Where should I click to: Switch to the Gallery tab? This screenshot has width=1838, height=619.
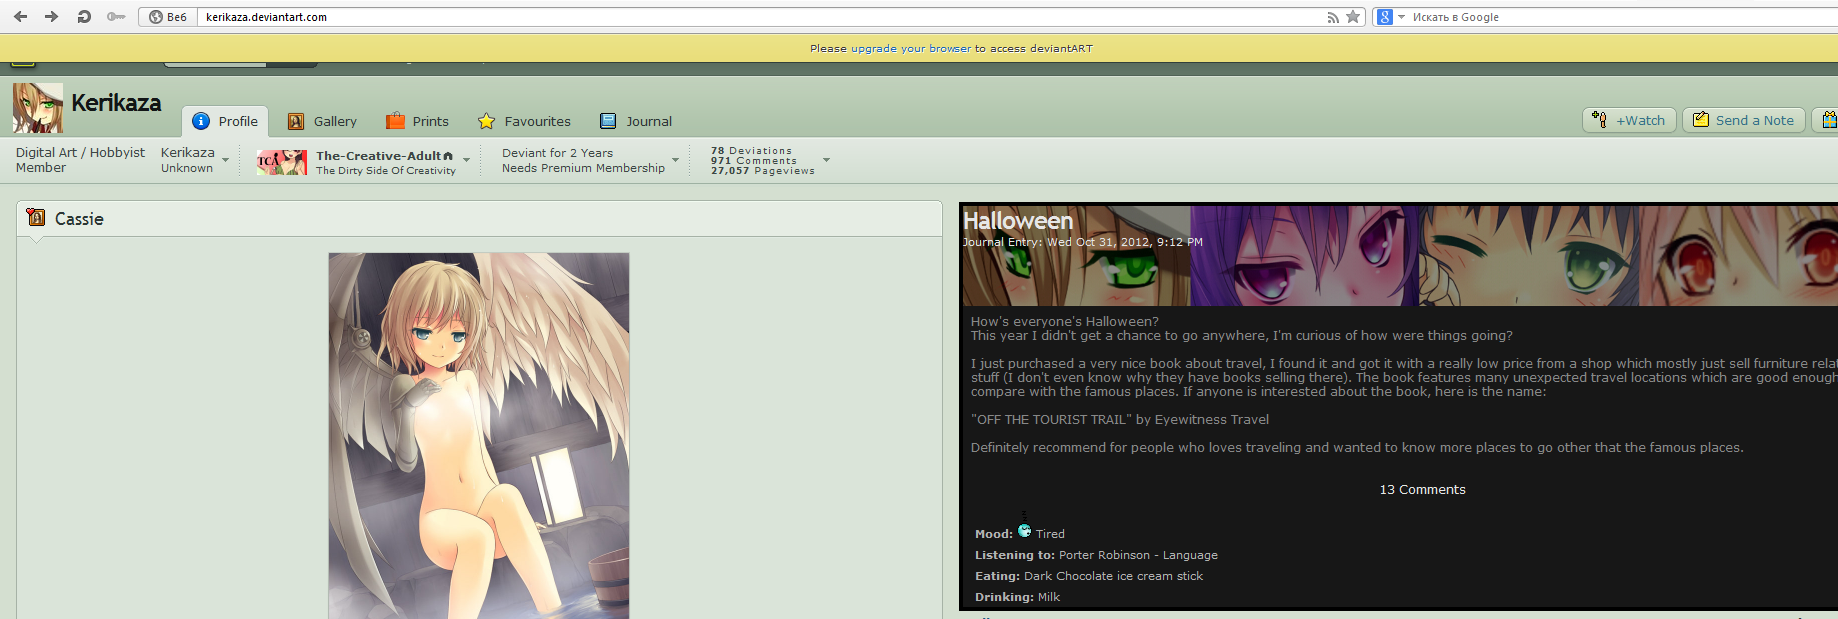(x=322, y=121)
